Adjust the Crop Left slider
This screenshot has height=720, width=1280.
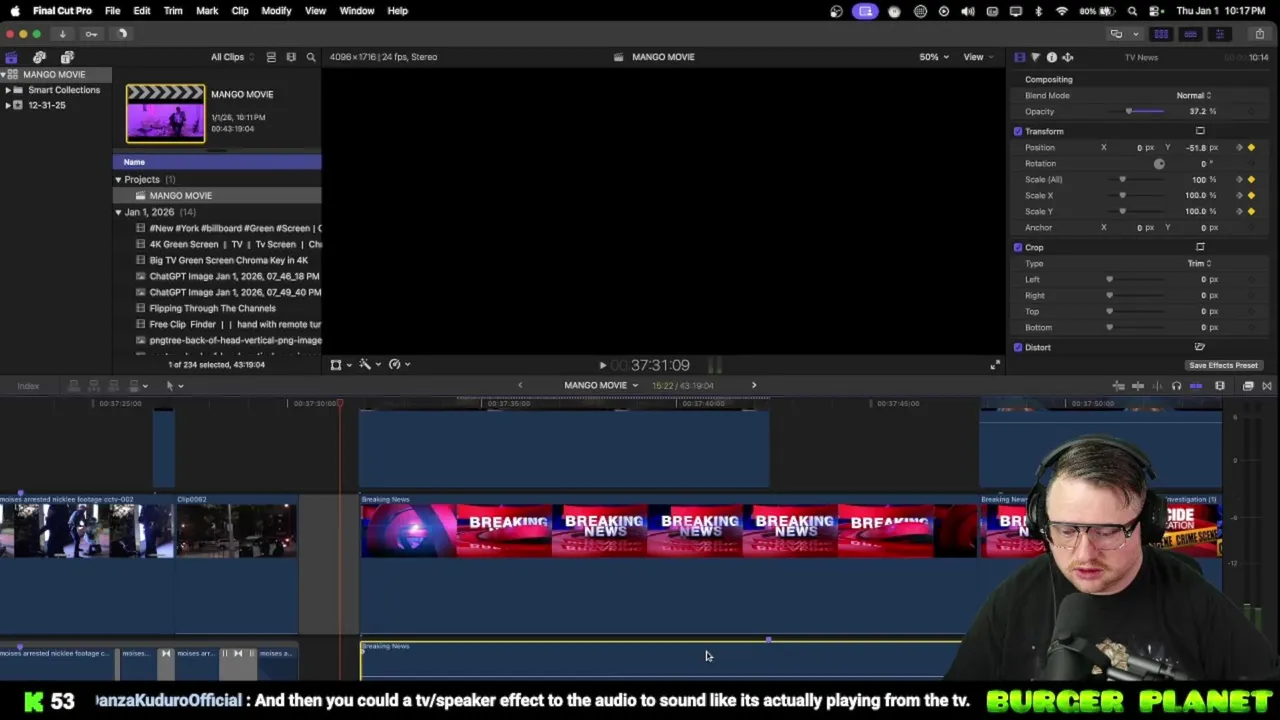pyautogui.click(x=1109, y=279)
